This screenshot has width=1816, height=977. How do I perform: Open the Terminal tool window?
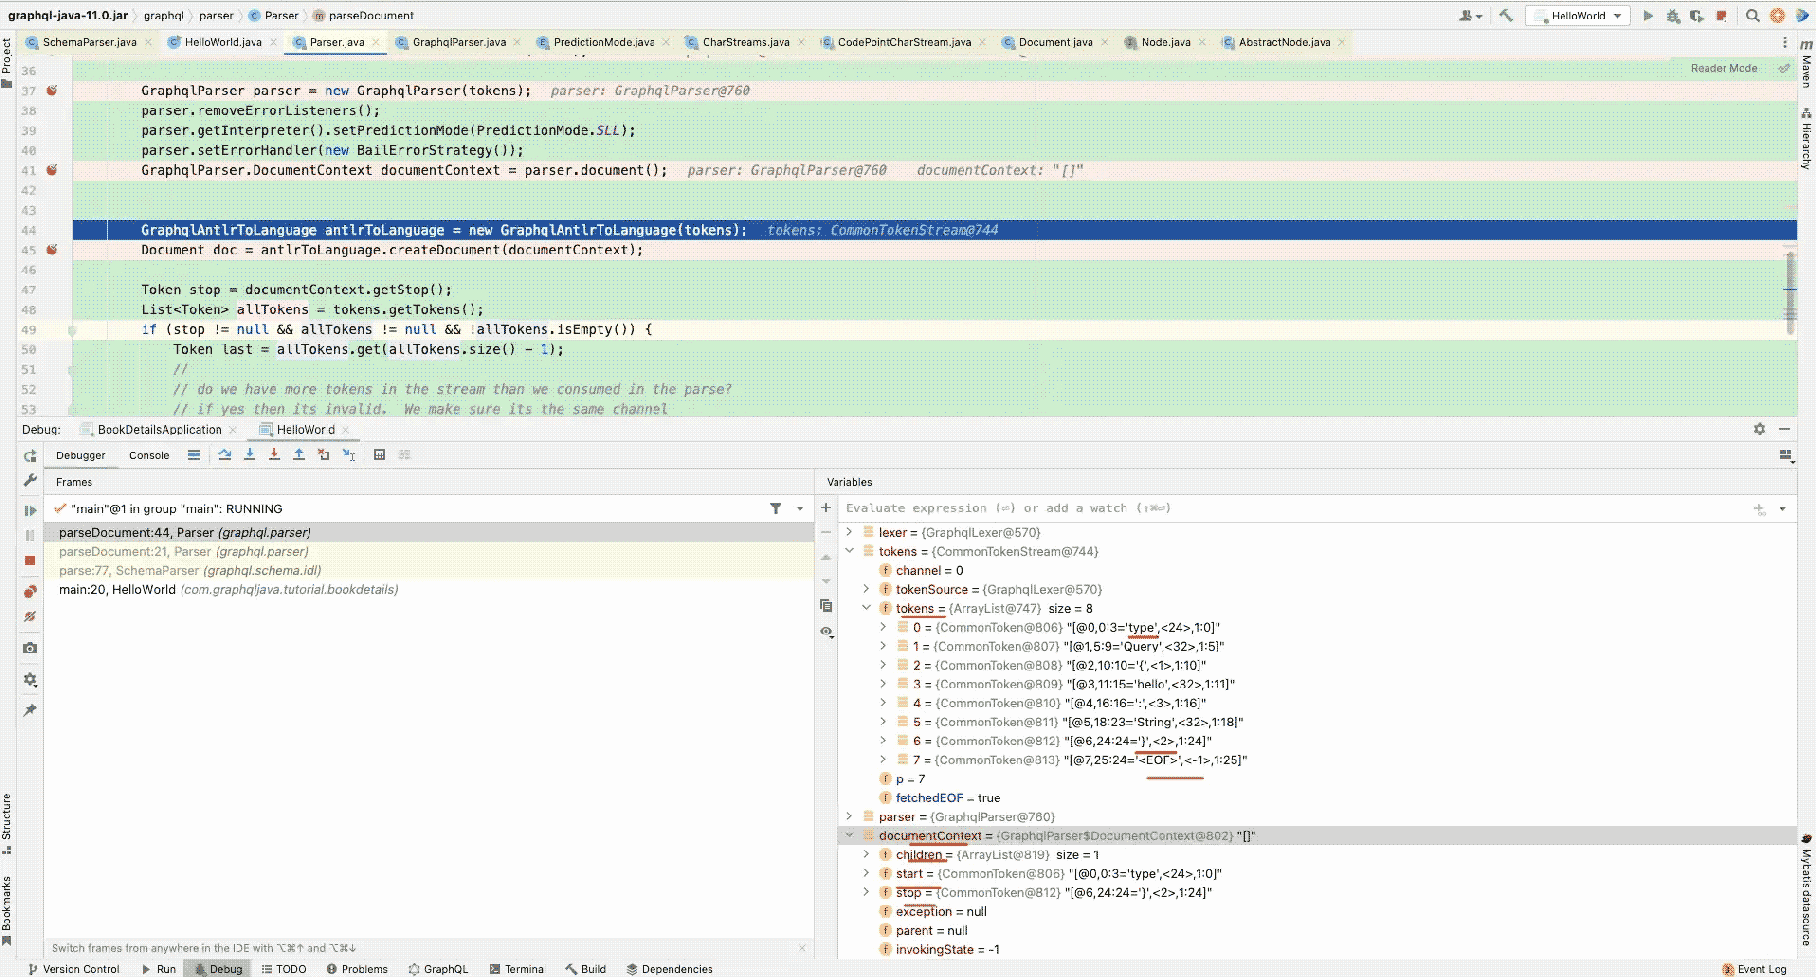[x=517, y=969]
